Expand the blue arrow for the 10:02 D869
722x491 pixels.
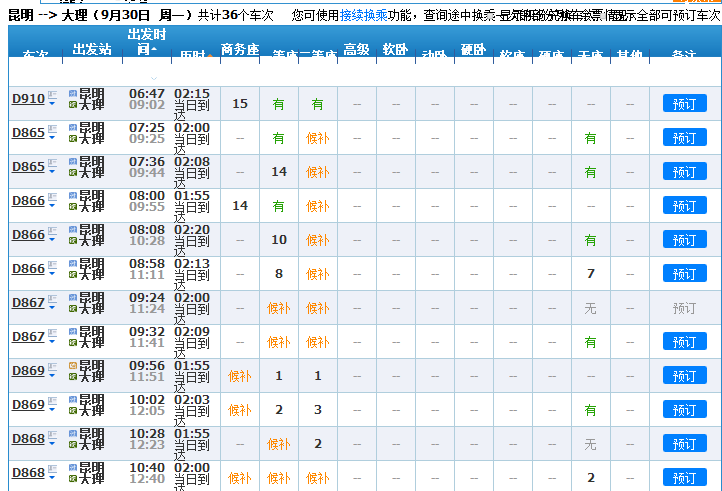point(52,411)
